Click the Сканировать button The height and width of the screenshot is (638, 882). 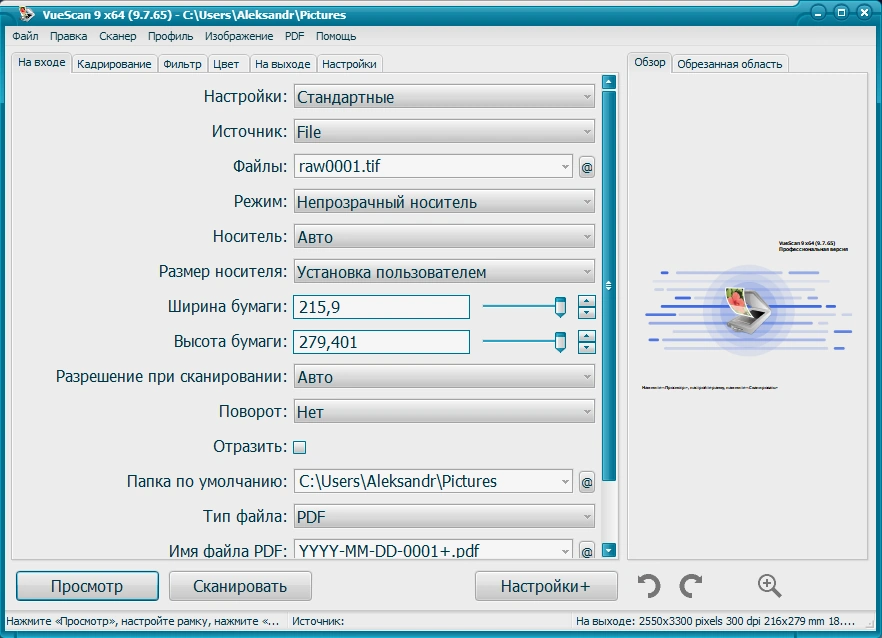(240, 586)
